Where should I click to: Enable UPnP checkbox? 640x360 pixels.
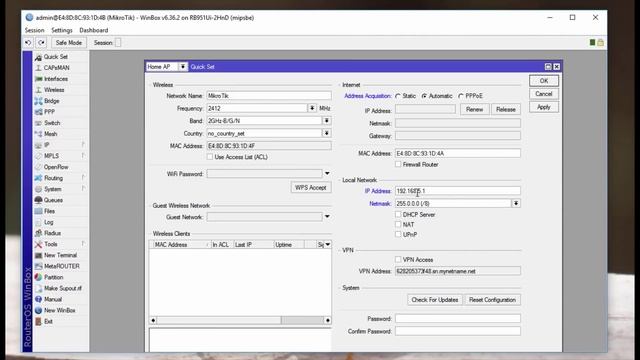click(398, 234)
